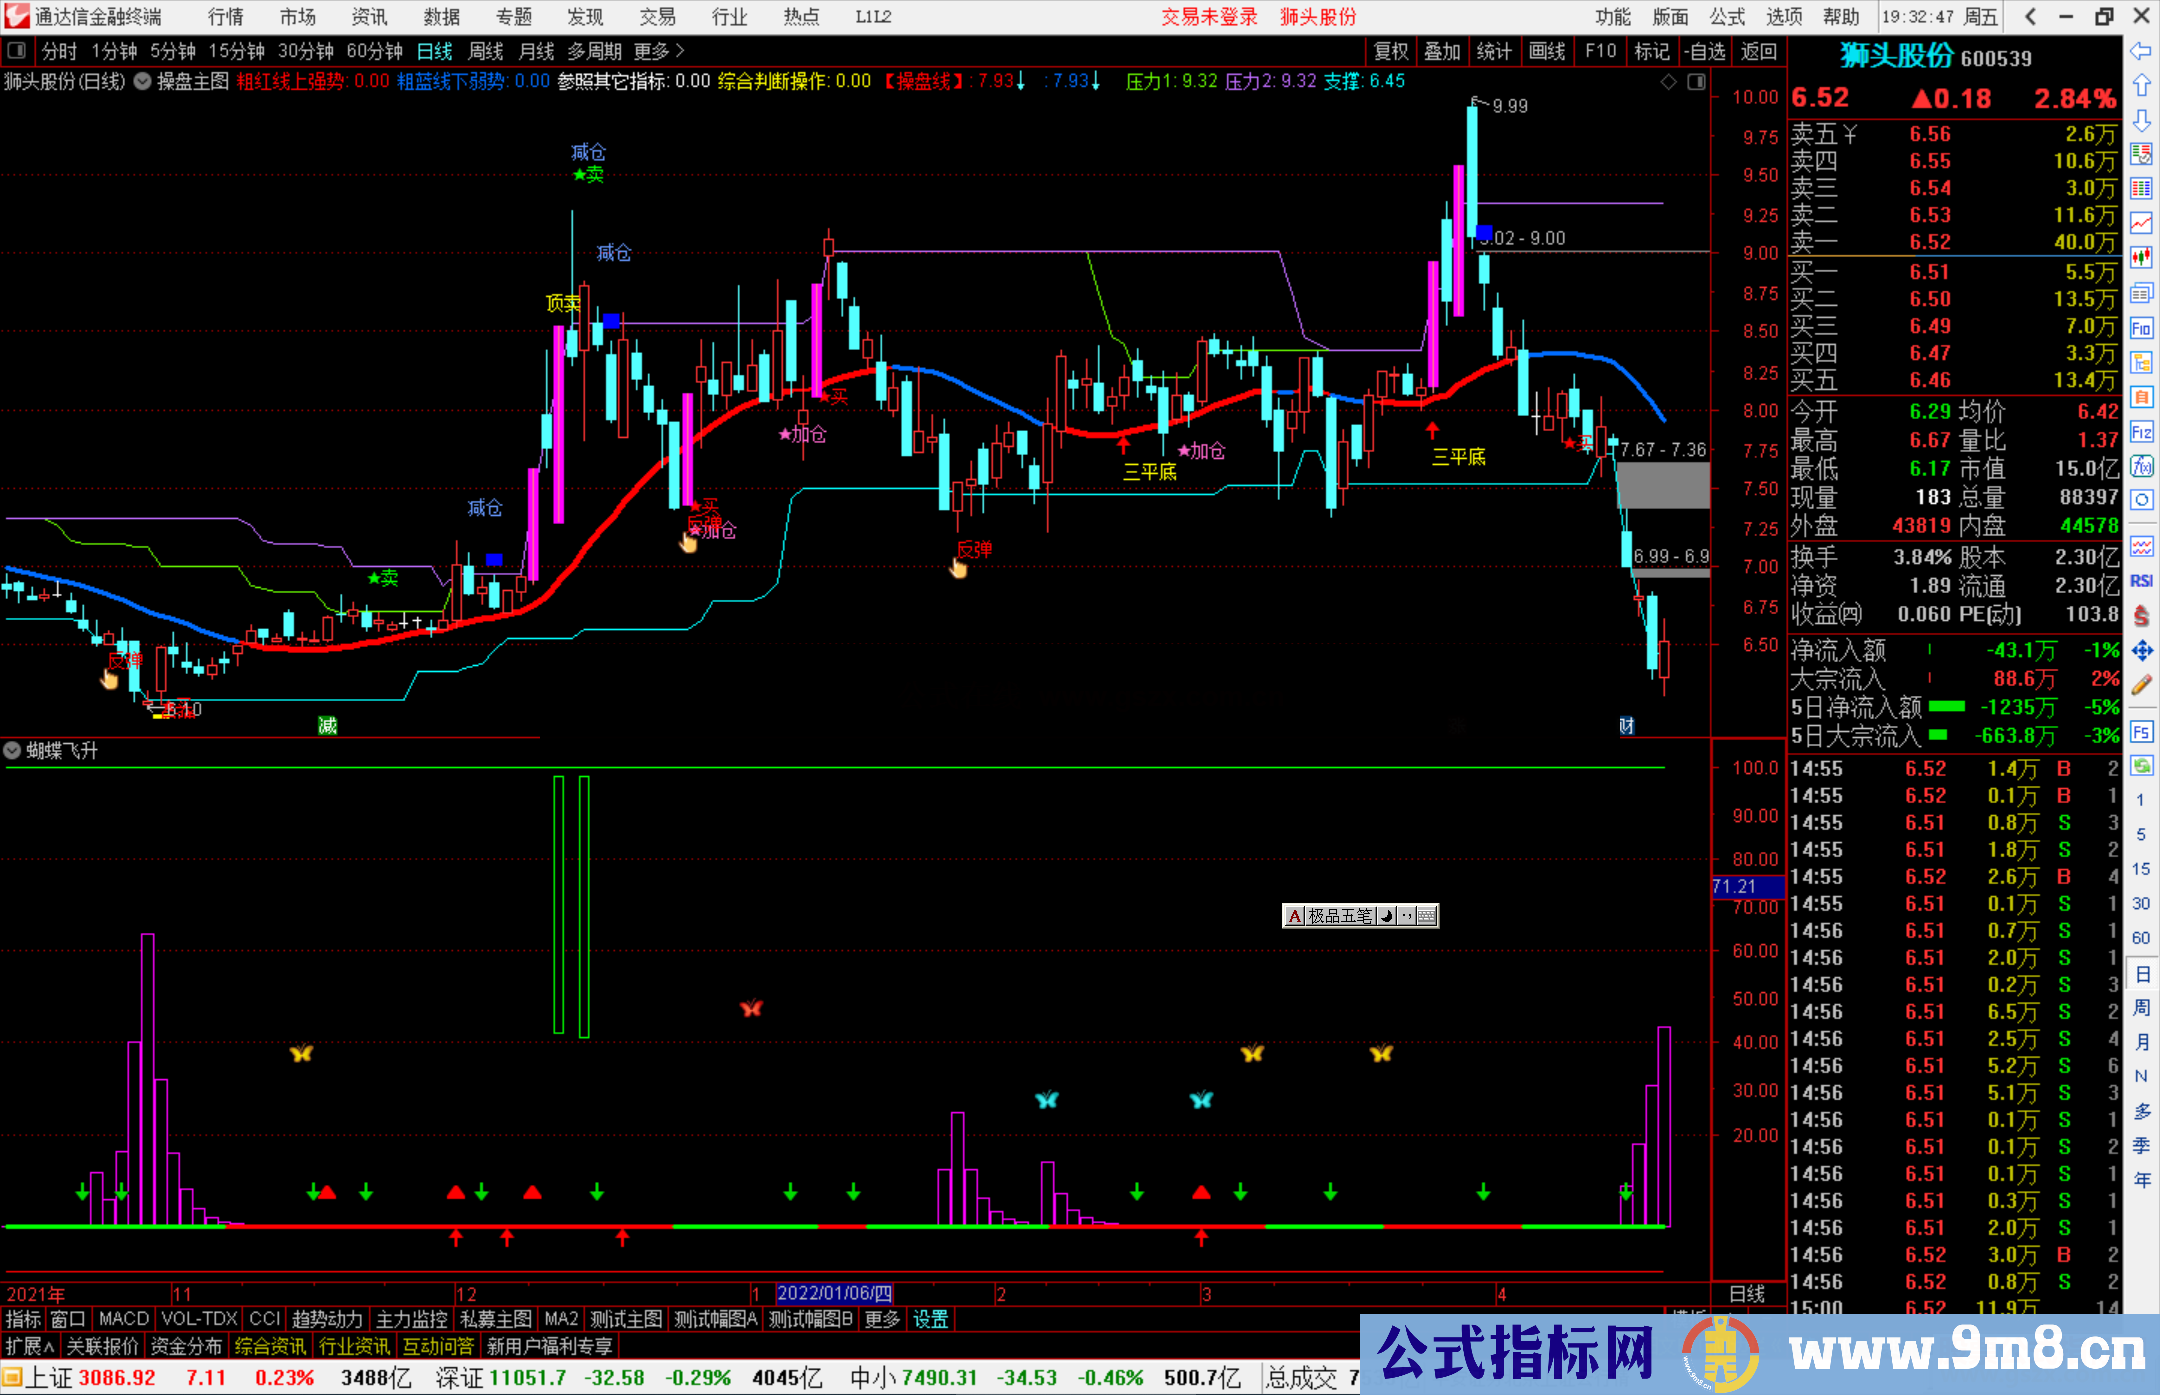Click the 返回 button in the toolbar
Image resolution: width=2160 pixels, height=1395 pixels.
coord(1759,51)
